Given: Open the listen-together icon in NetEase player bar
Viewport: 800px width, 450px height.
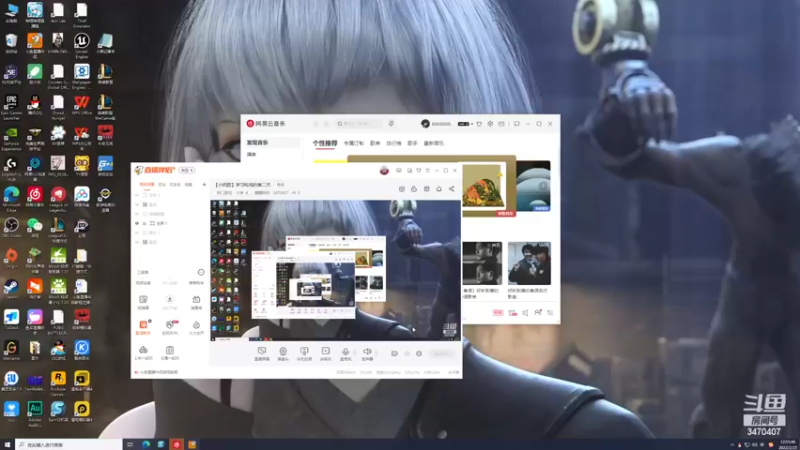Looking at the screenshot, I should [538, 313].
